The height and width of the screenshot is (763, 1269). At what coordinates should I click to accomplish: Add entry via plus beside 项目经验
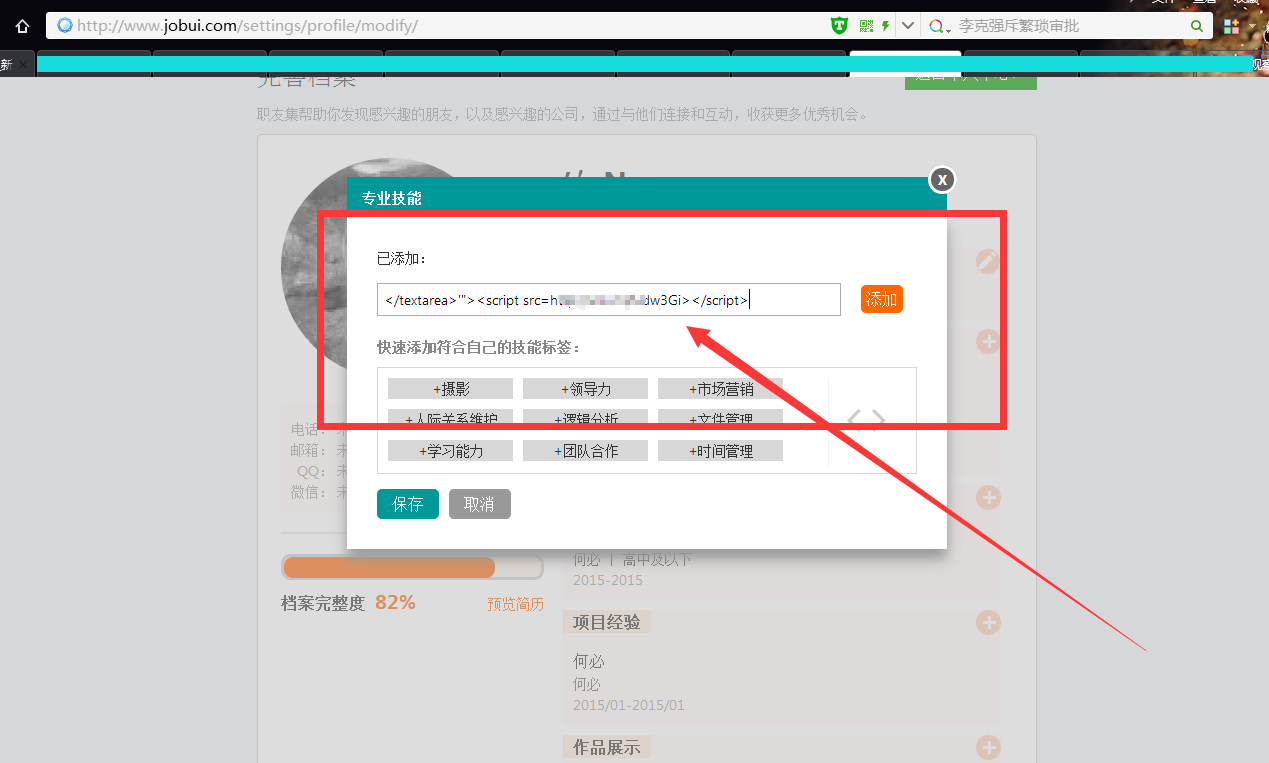click(x=988, y=622)
